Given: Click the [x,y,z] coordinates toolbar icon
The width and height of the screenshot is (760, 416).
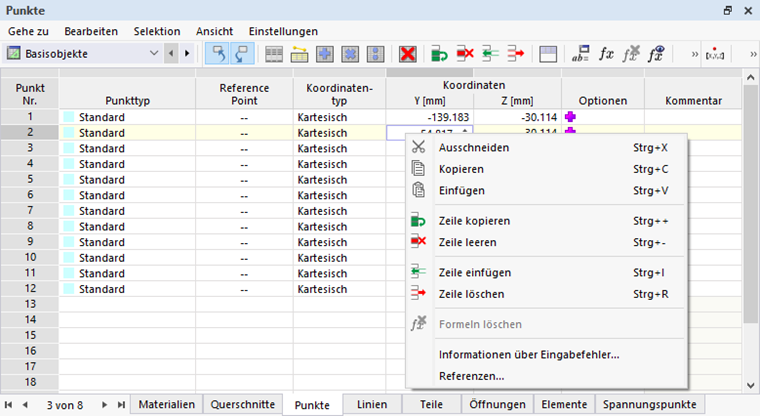Looking at the screenshot, I should click(715, 54).
